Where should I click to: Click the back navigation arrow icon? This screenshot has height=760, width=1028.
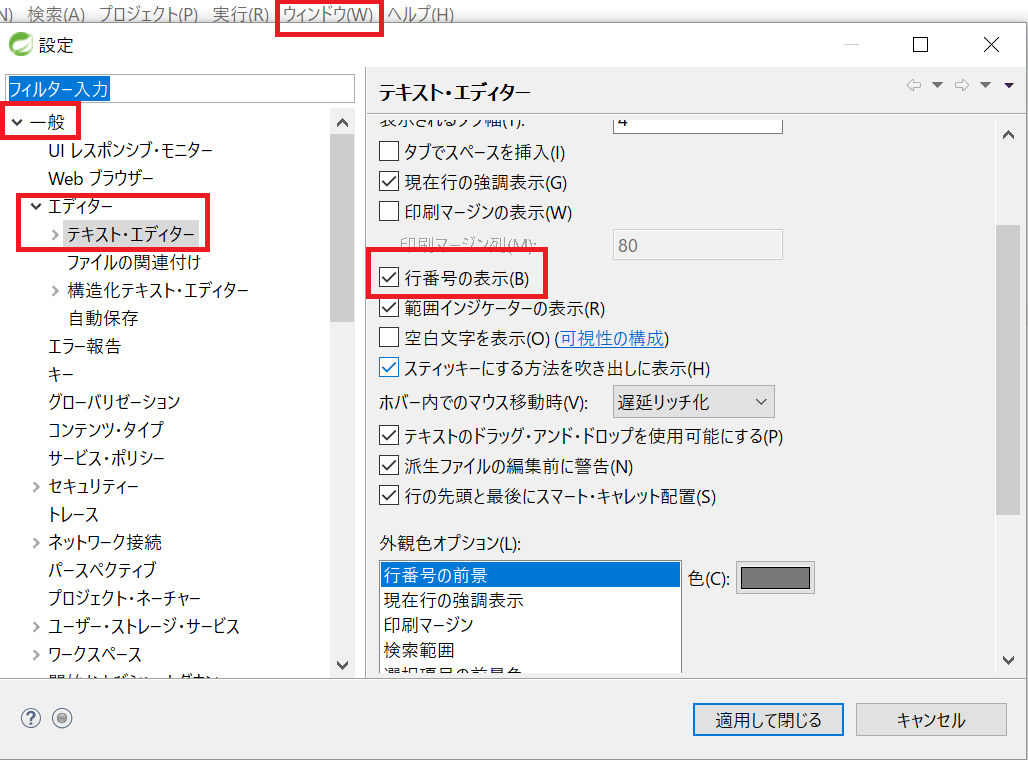point(913,86)
